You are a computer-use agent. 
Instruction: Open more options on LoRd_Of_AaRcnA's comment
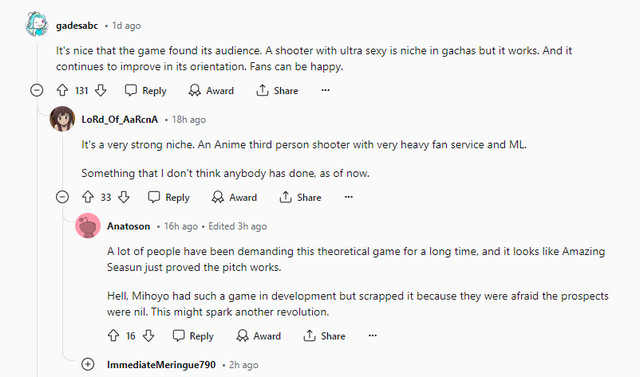[x=349, y=197]
